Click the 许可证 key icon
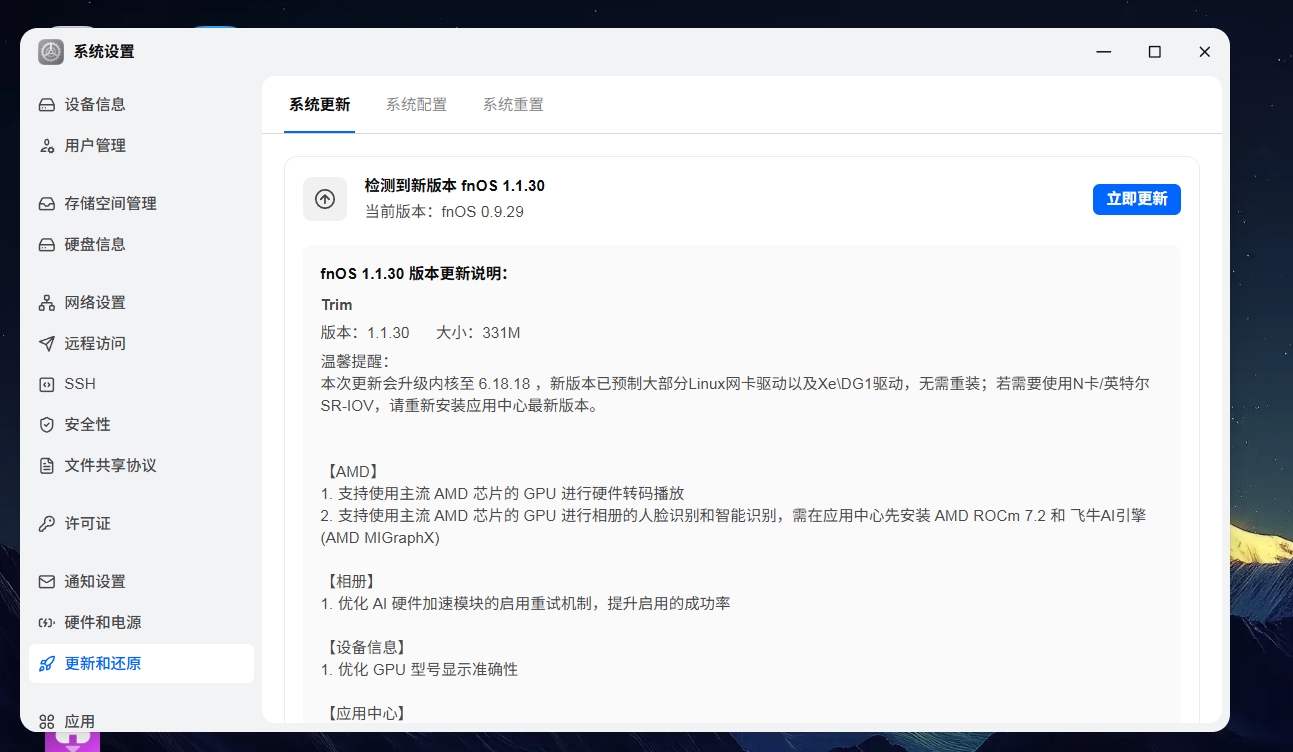 47,524
